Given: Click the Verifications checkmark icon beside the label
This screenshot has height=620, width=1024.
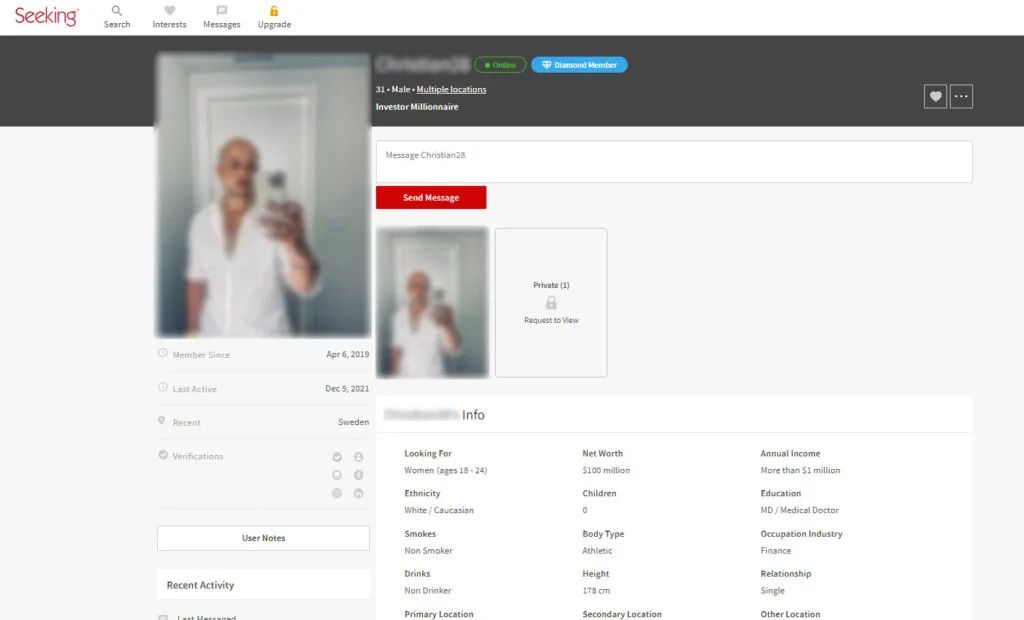Looking at the screenshot, I should (163, 455).
